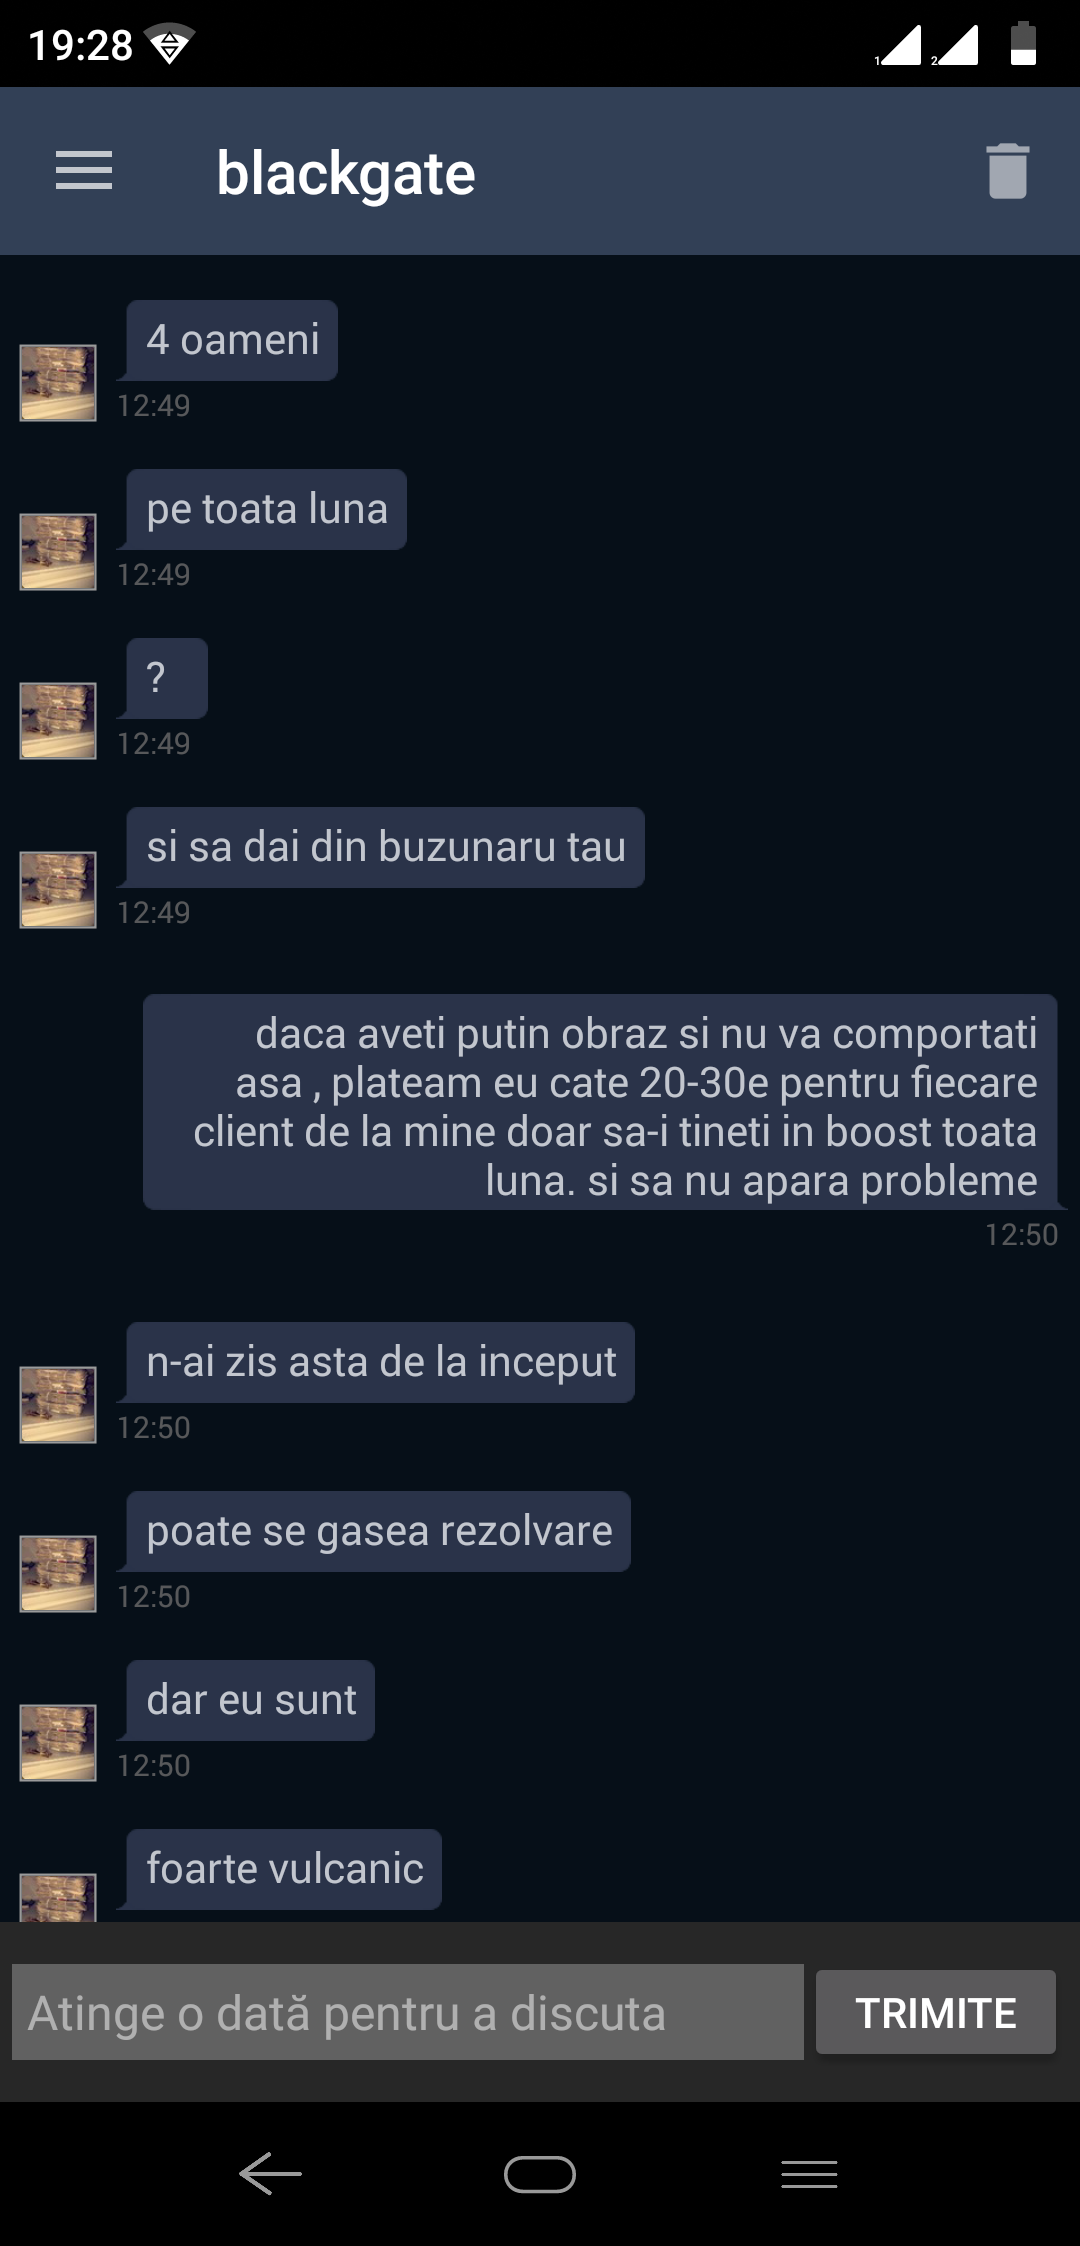The height and width of the screenshot is (2246, 1080).
Task: Tap the "?" message bubble
Action: [x=167, y=678]
